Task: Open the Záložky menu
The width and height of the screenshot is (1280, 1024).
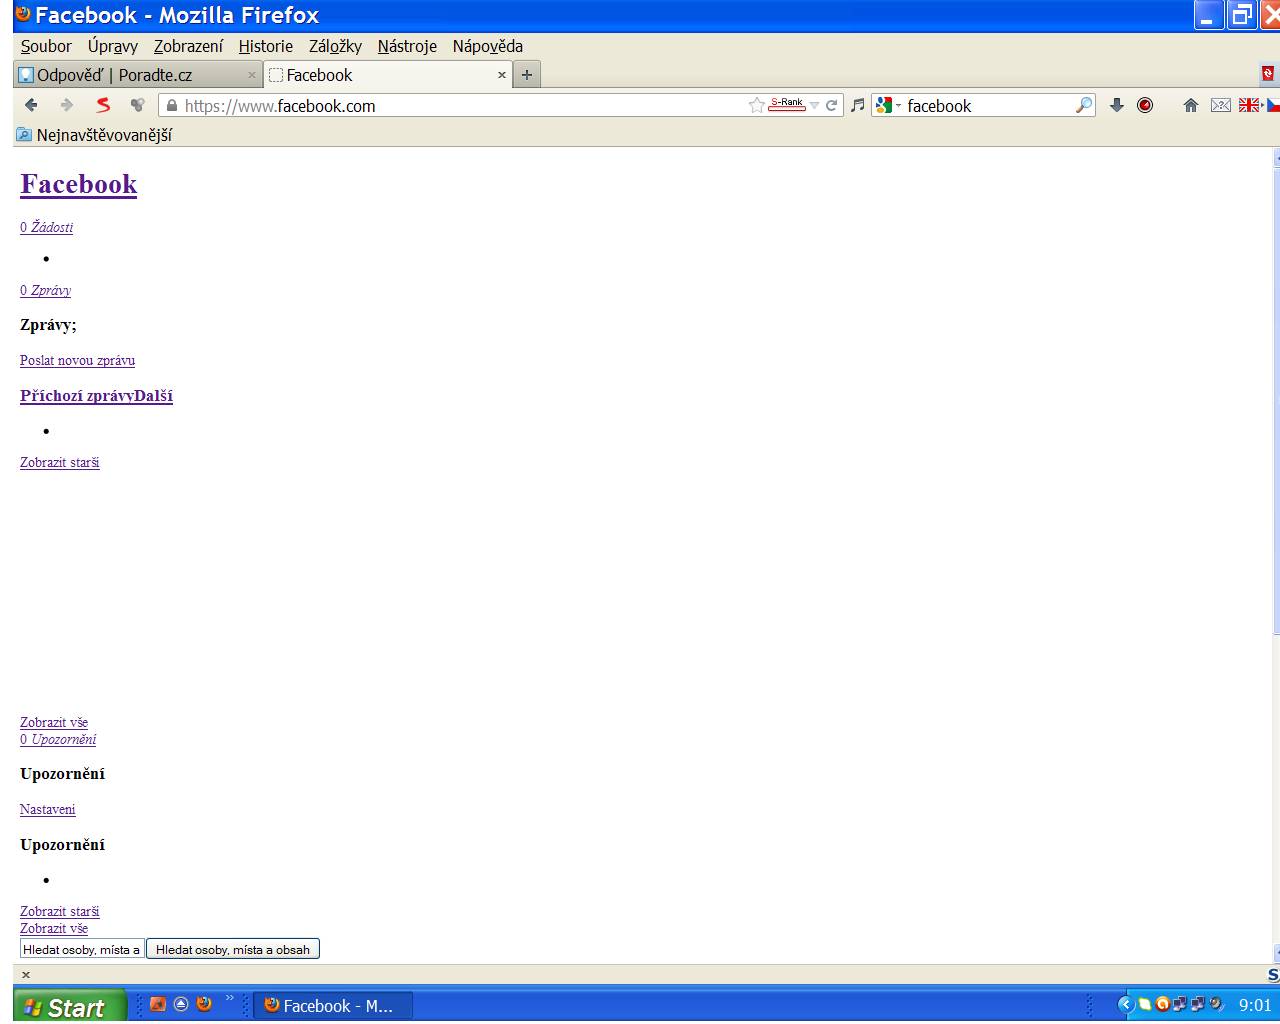Action: pyautogui.click(x=335, y=46)
